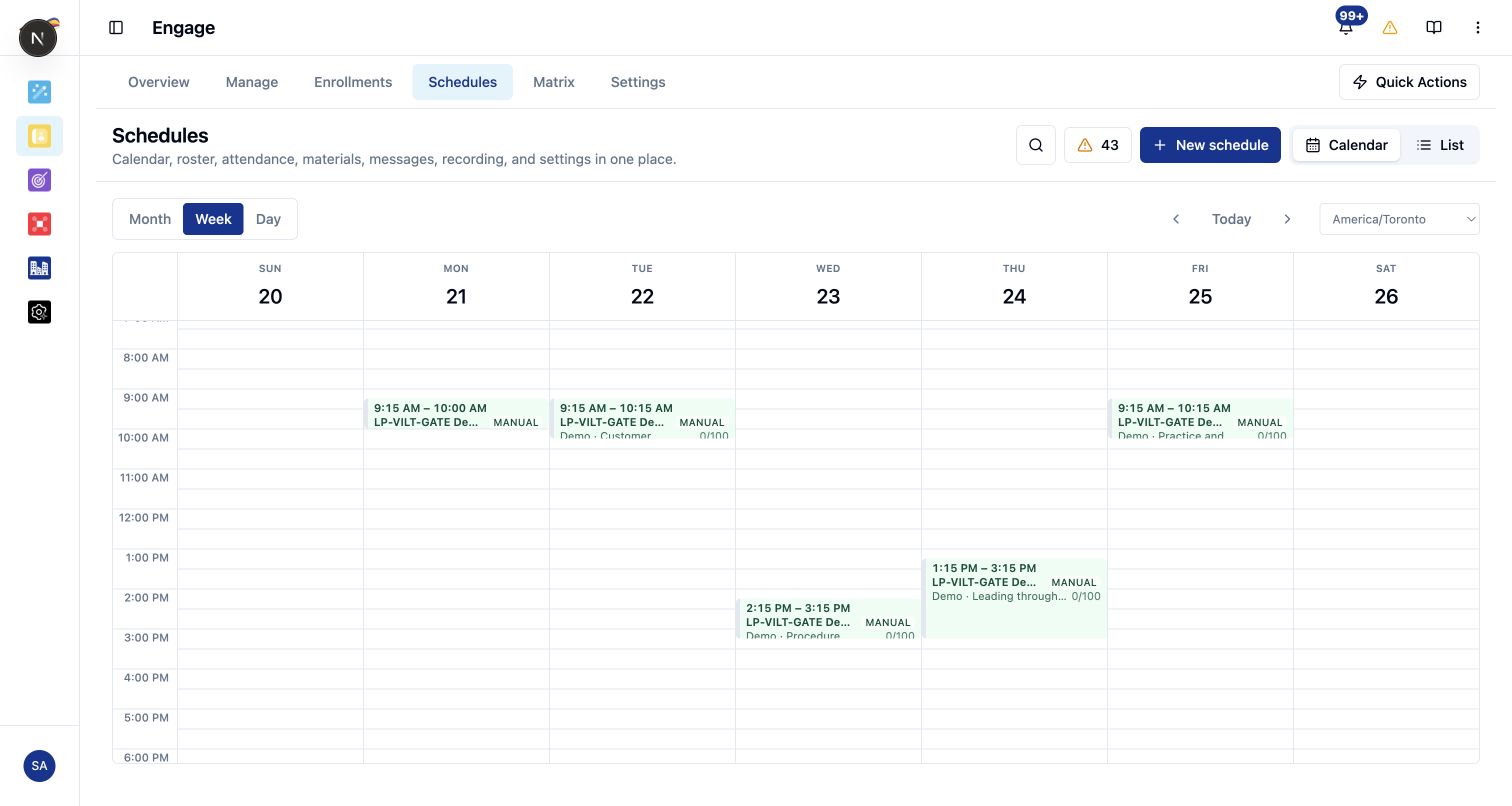This screenshot has height=806, width=1512.
Task: Open the 43 warnings button
Action: click(1098, 145)
